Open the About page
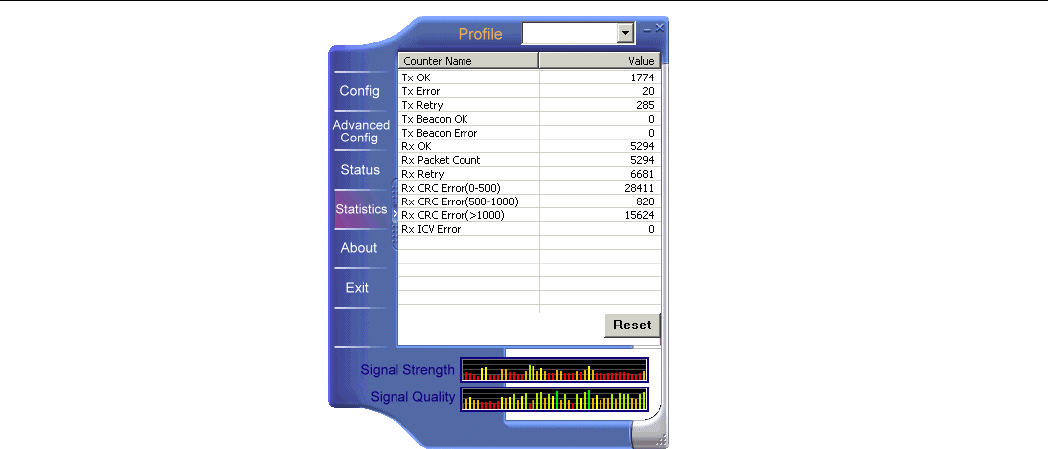1048x449 pixels. pyautogui.click(x=359, y=248)
